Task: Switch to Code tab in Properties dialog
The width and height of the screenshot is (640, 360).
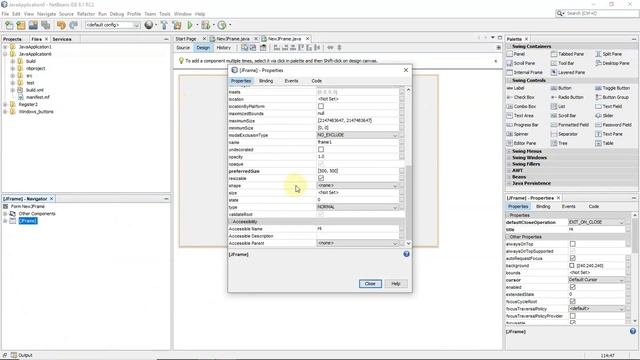Action: click(x=317, y=81)
